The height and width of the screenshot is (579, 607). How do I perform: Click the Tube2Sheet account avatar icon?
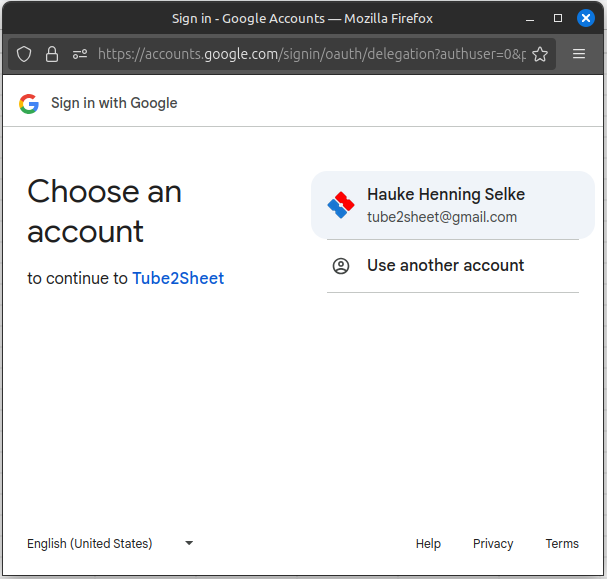341,205
